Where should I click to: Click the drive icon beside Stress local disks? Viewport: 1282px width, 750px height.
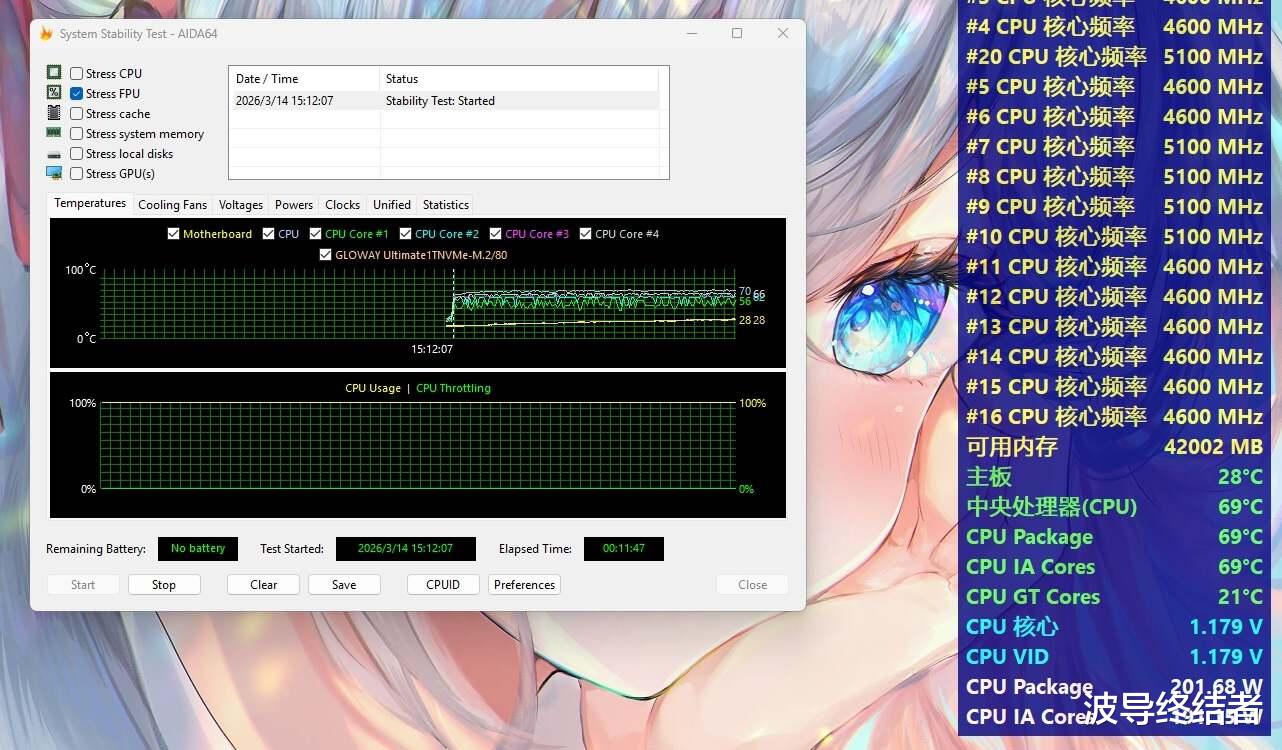coord(54,154)
